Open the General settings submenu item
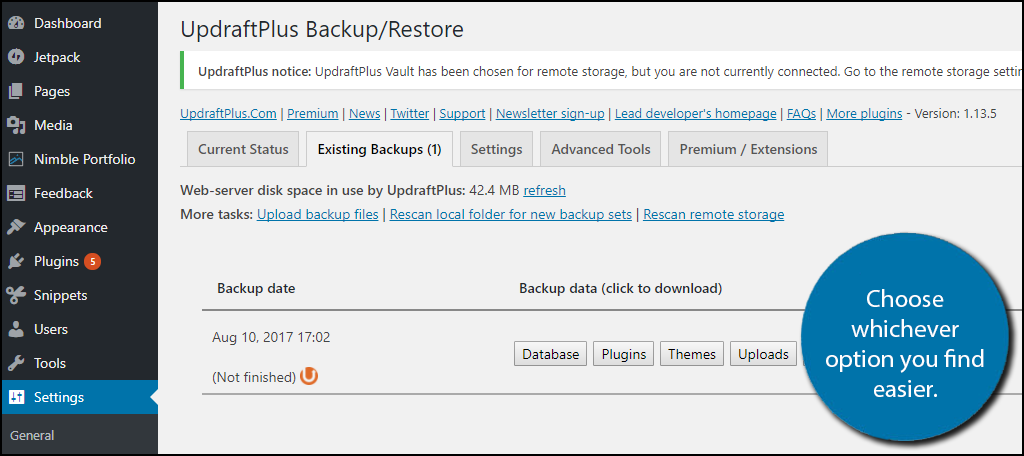1024x456 pixels. click(x=32, y=435)
